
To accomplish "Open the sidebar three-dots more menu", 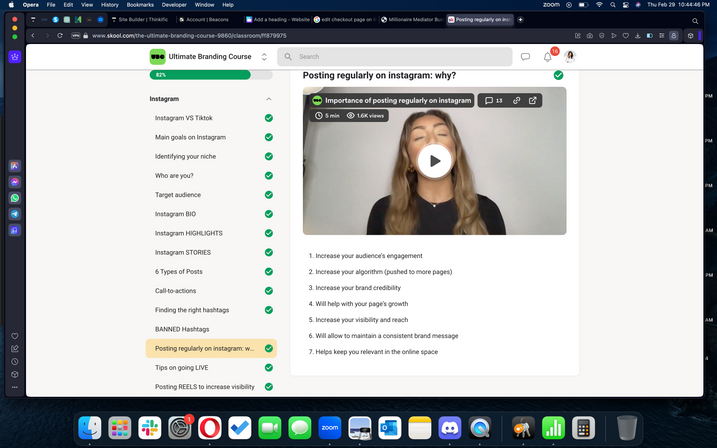I will [x=15, y=387].
